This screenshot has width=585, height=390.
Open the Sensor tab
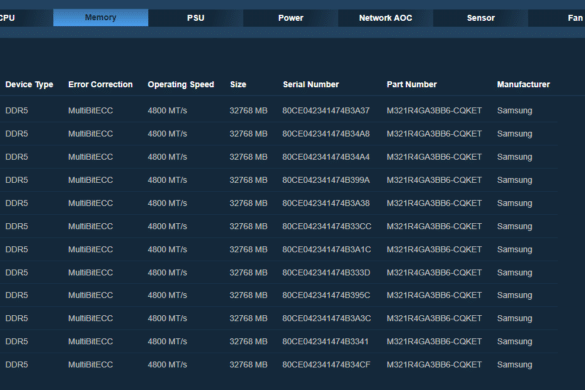(481, 18)
